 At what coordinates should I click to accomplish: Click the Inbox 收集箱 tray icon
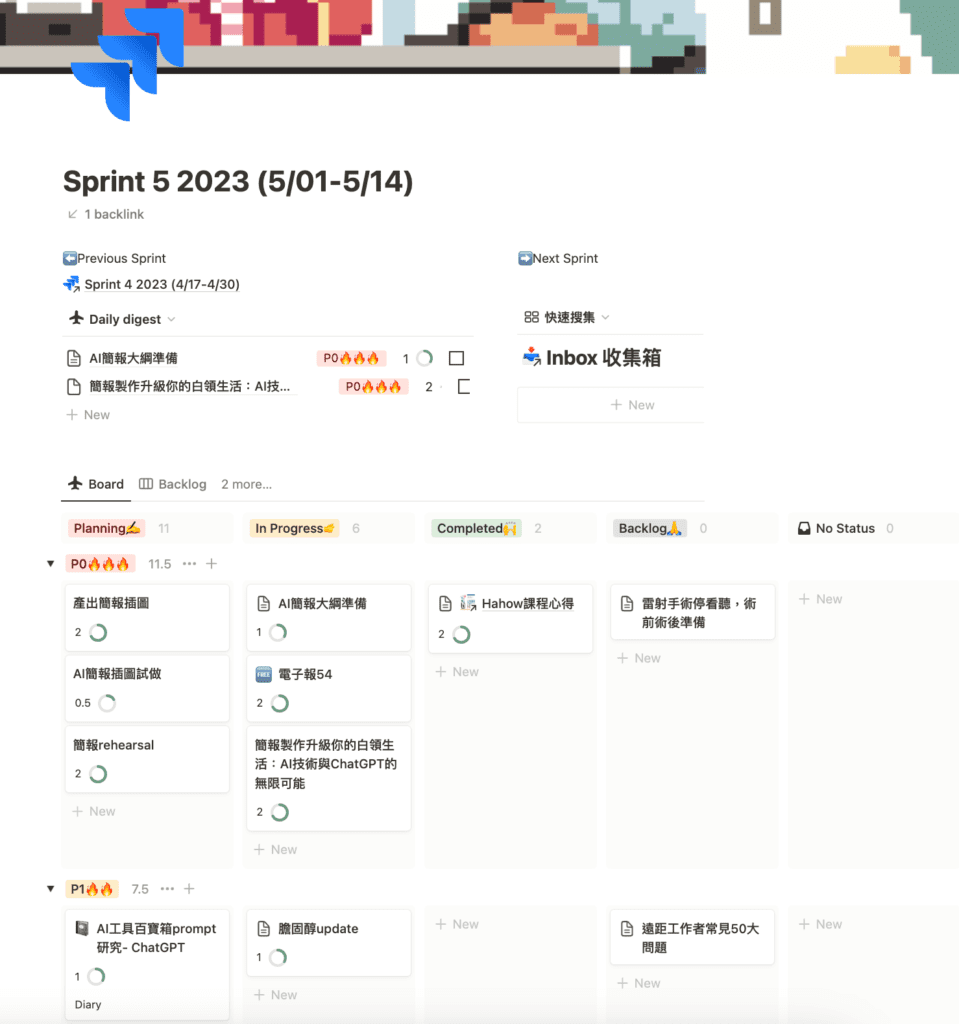(532, 357)
